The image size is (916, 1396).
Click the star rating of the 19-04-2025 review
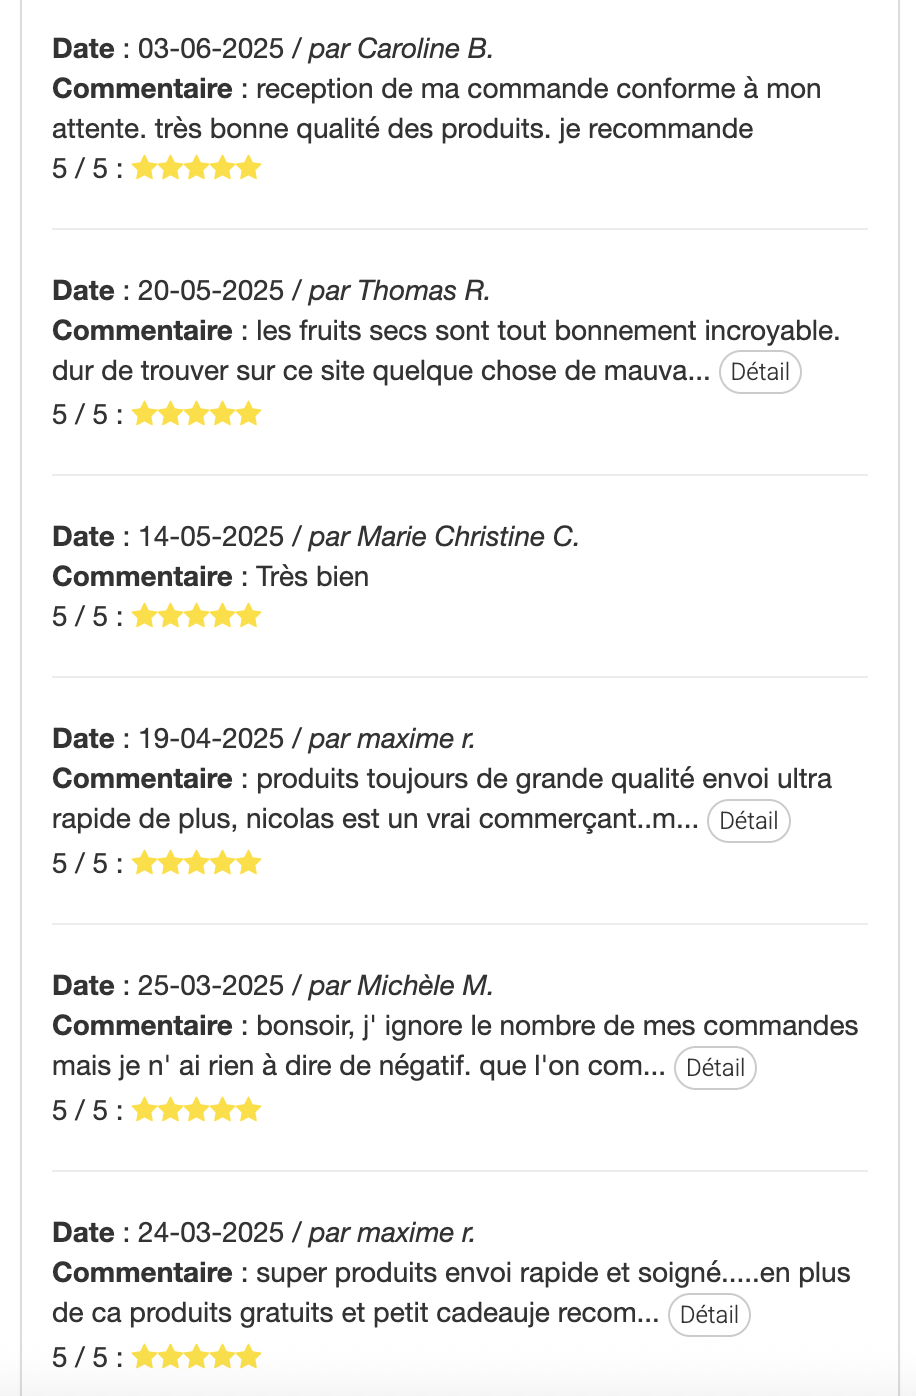click(196, 863)
